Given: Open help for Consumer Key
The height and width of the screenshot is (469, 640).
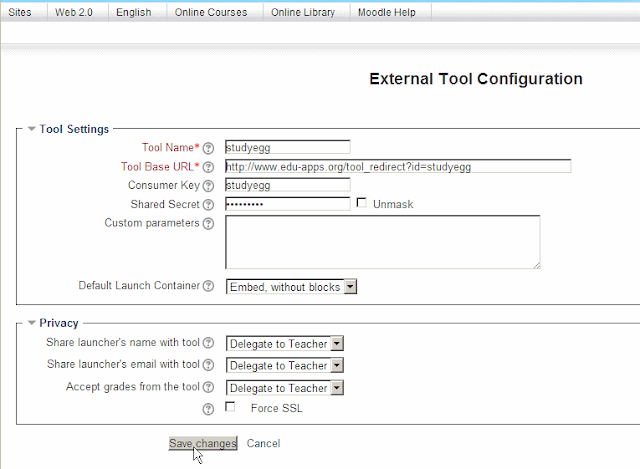Looking at the screenshot, I should (208, 186).
